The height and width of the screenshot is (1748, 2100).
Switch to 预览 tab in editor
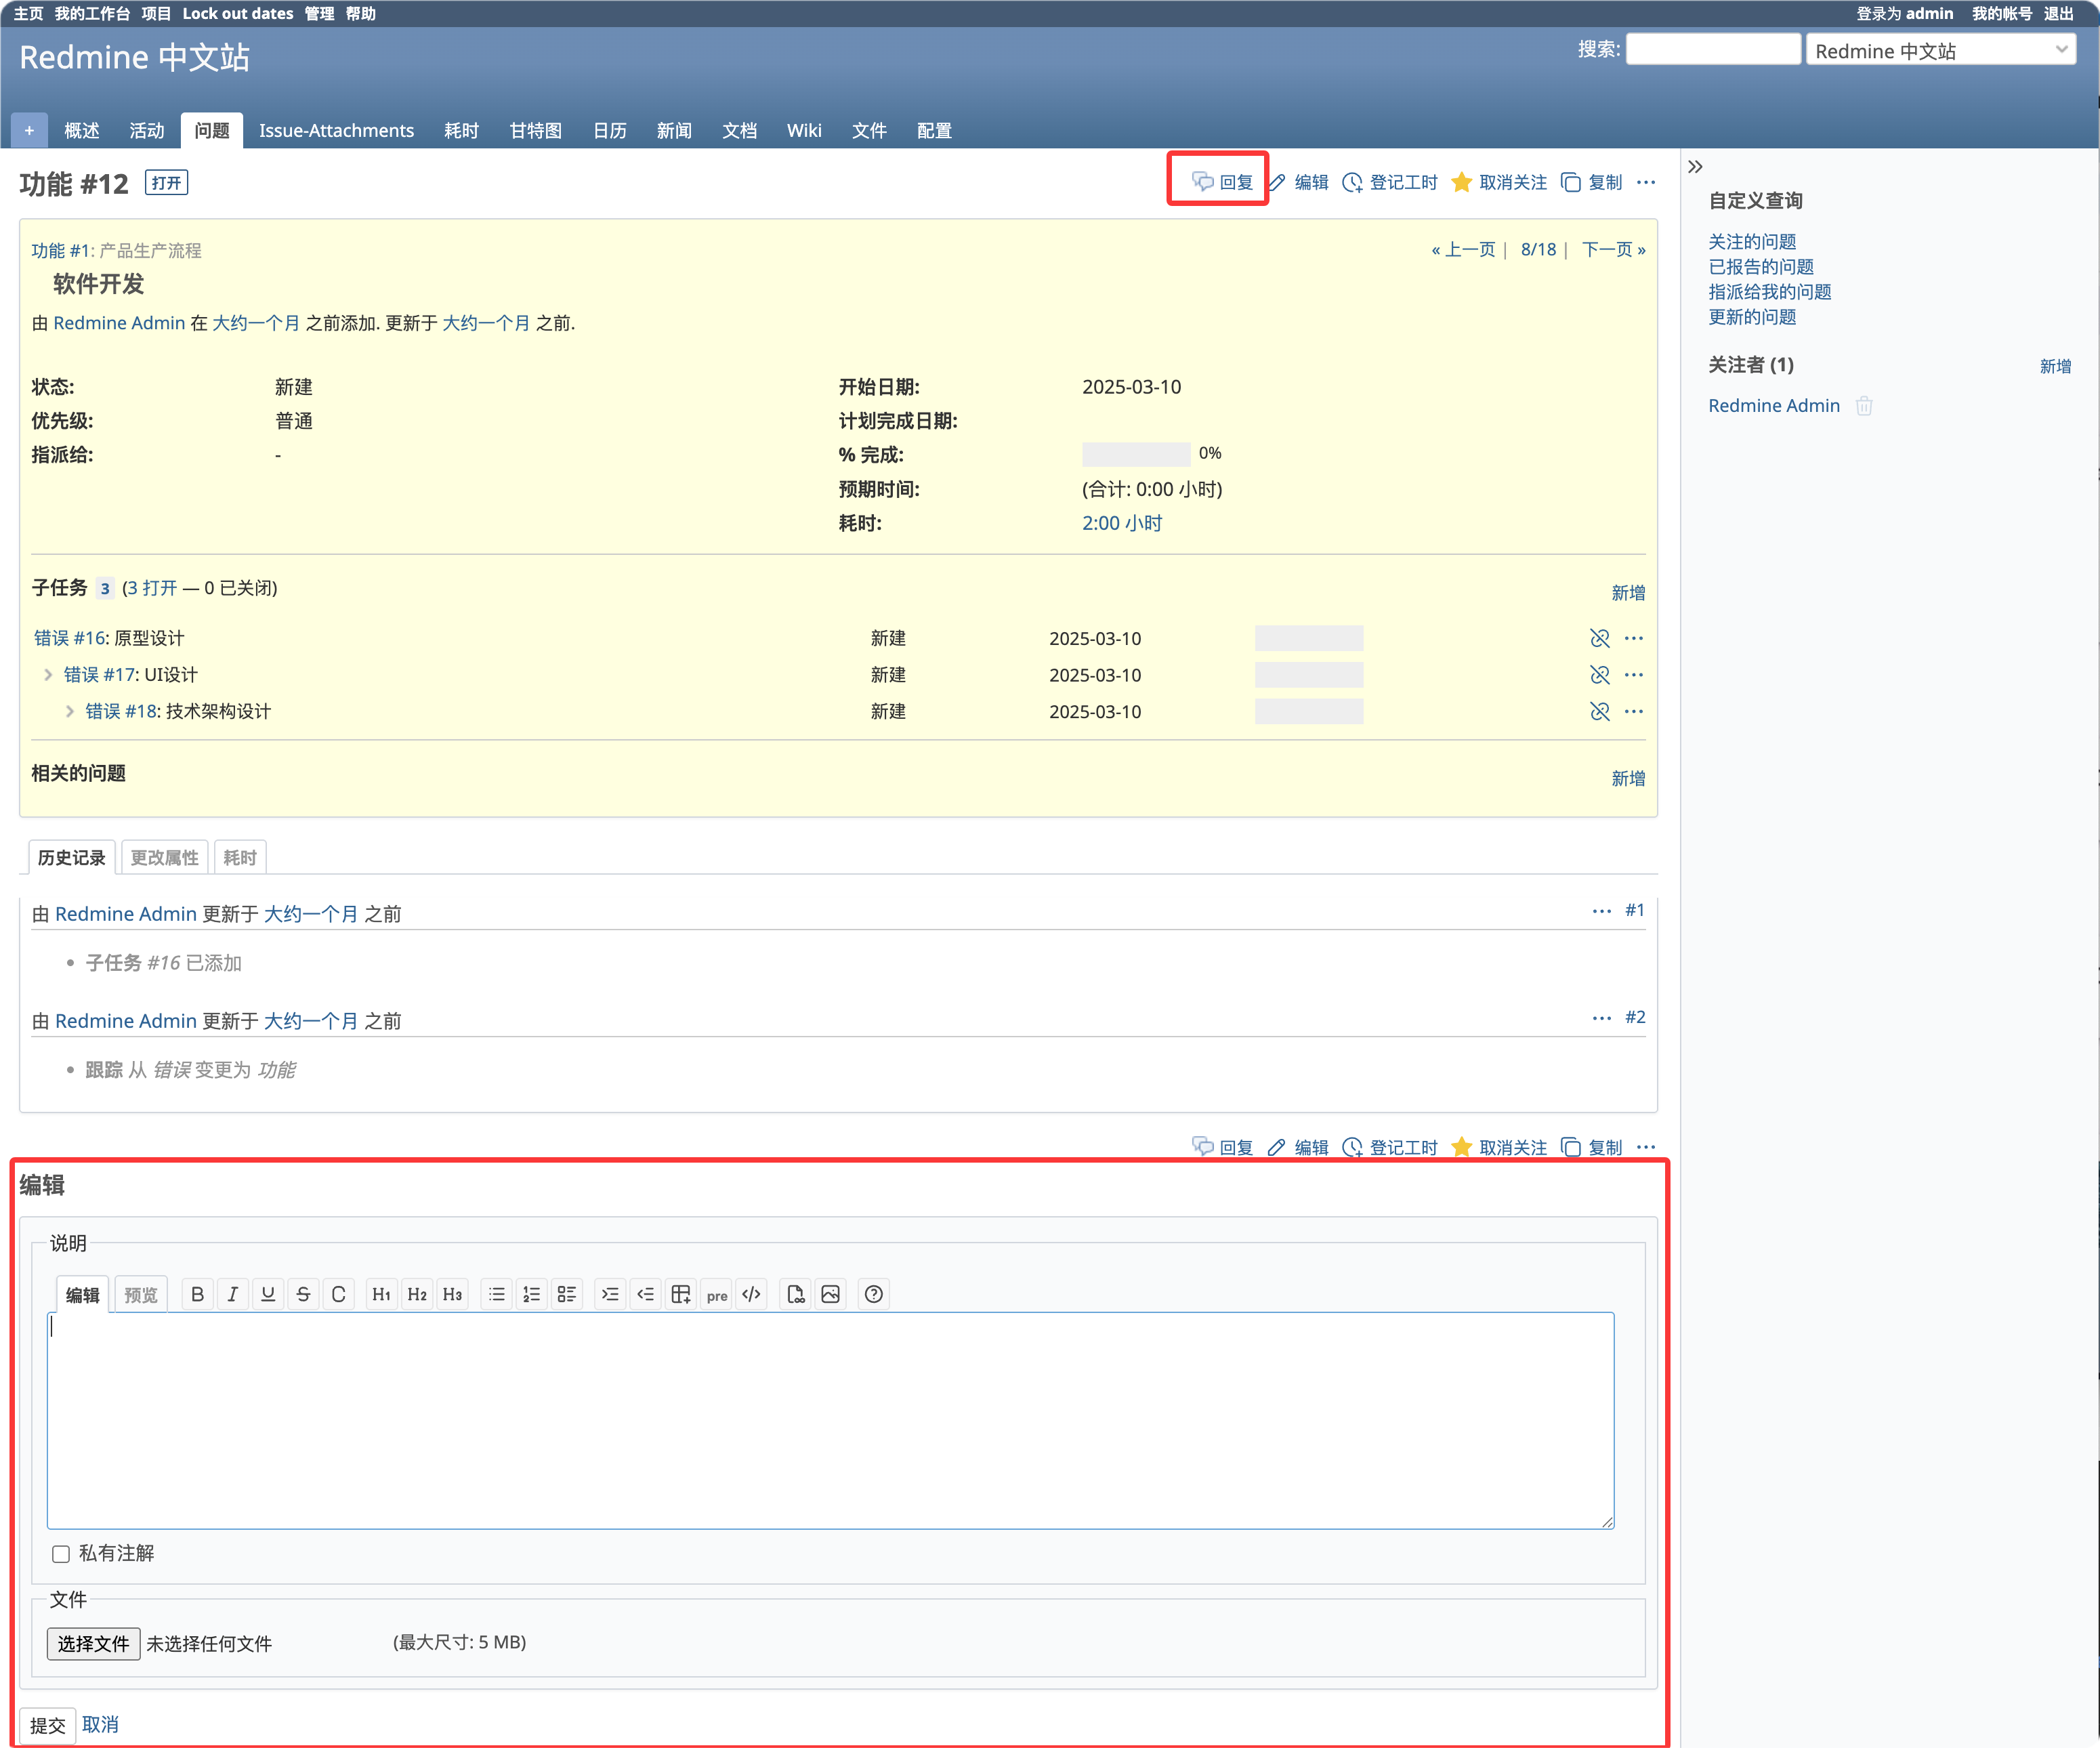tap(140, 1295)
